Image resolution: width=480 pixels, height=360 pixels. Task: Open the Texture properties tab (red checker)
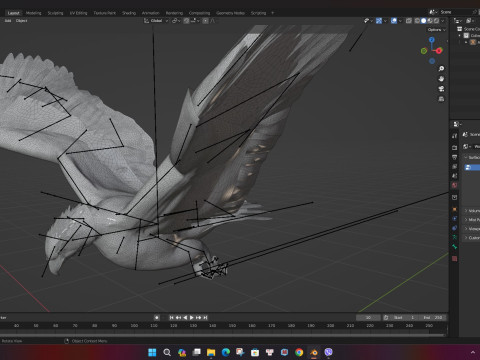coord(455,259)
